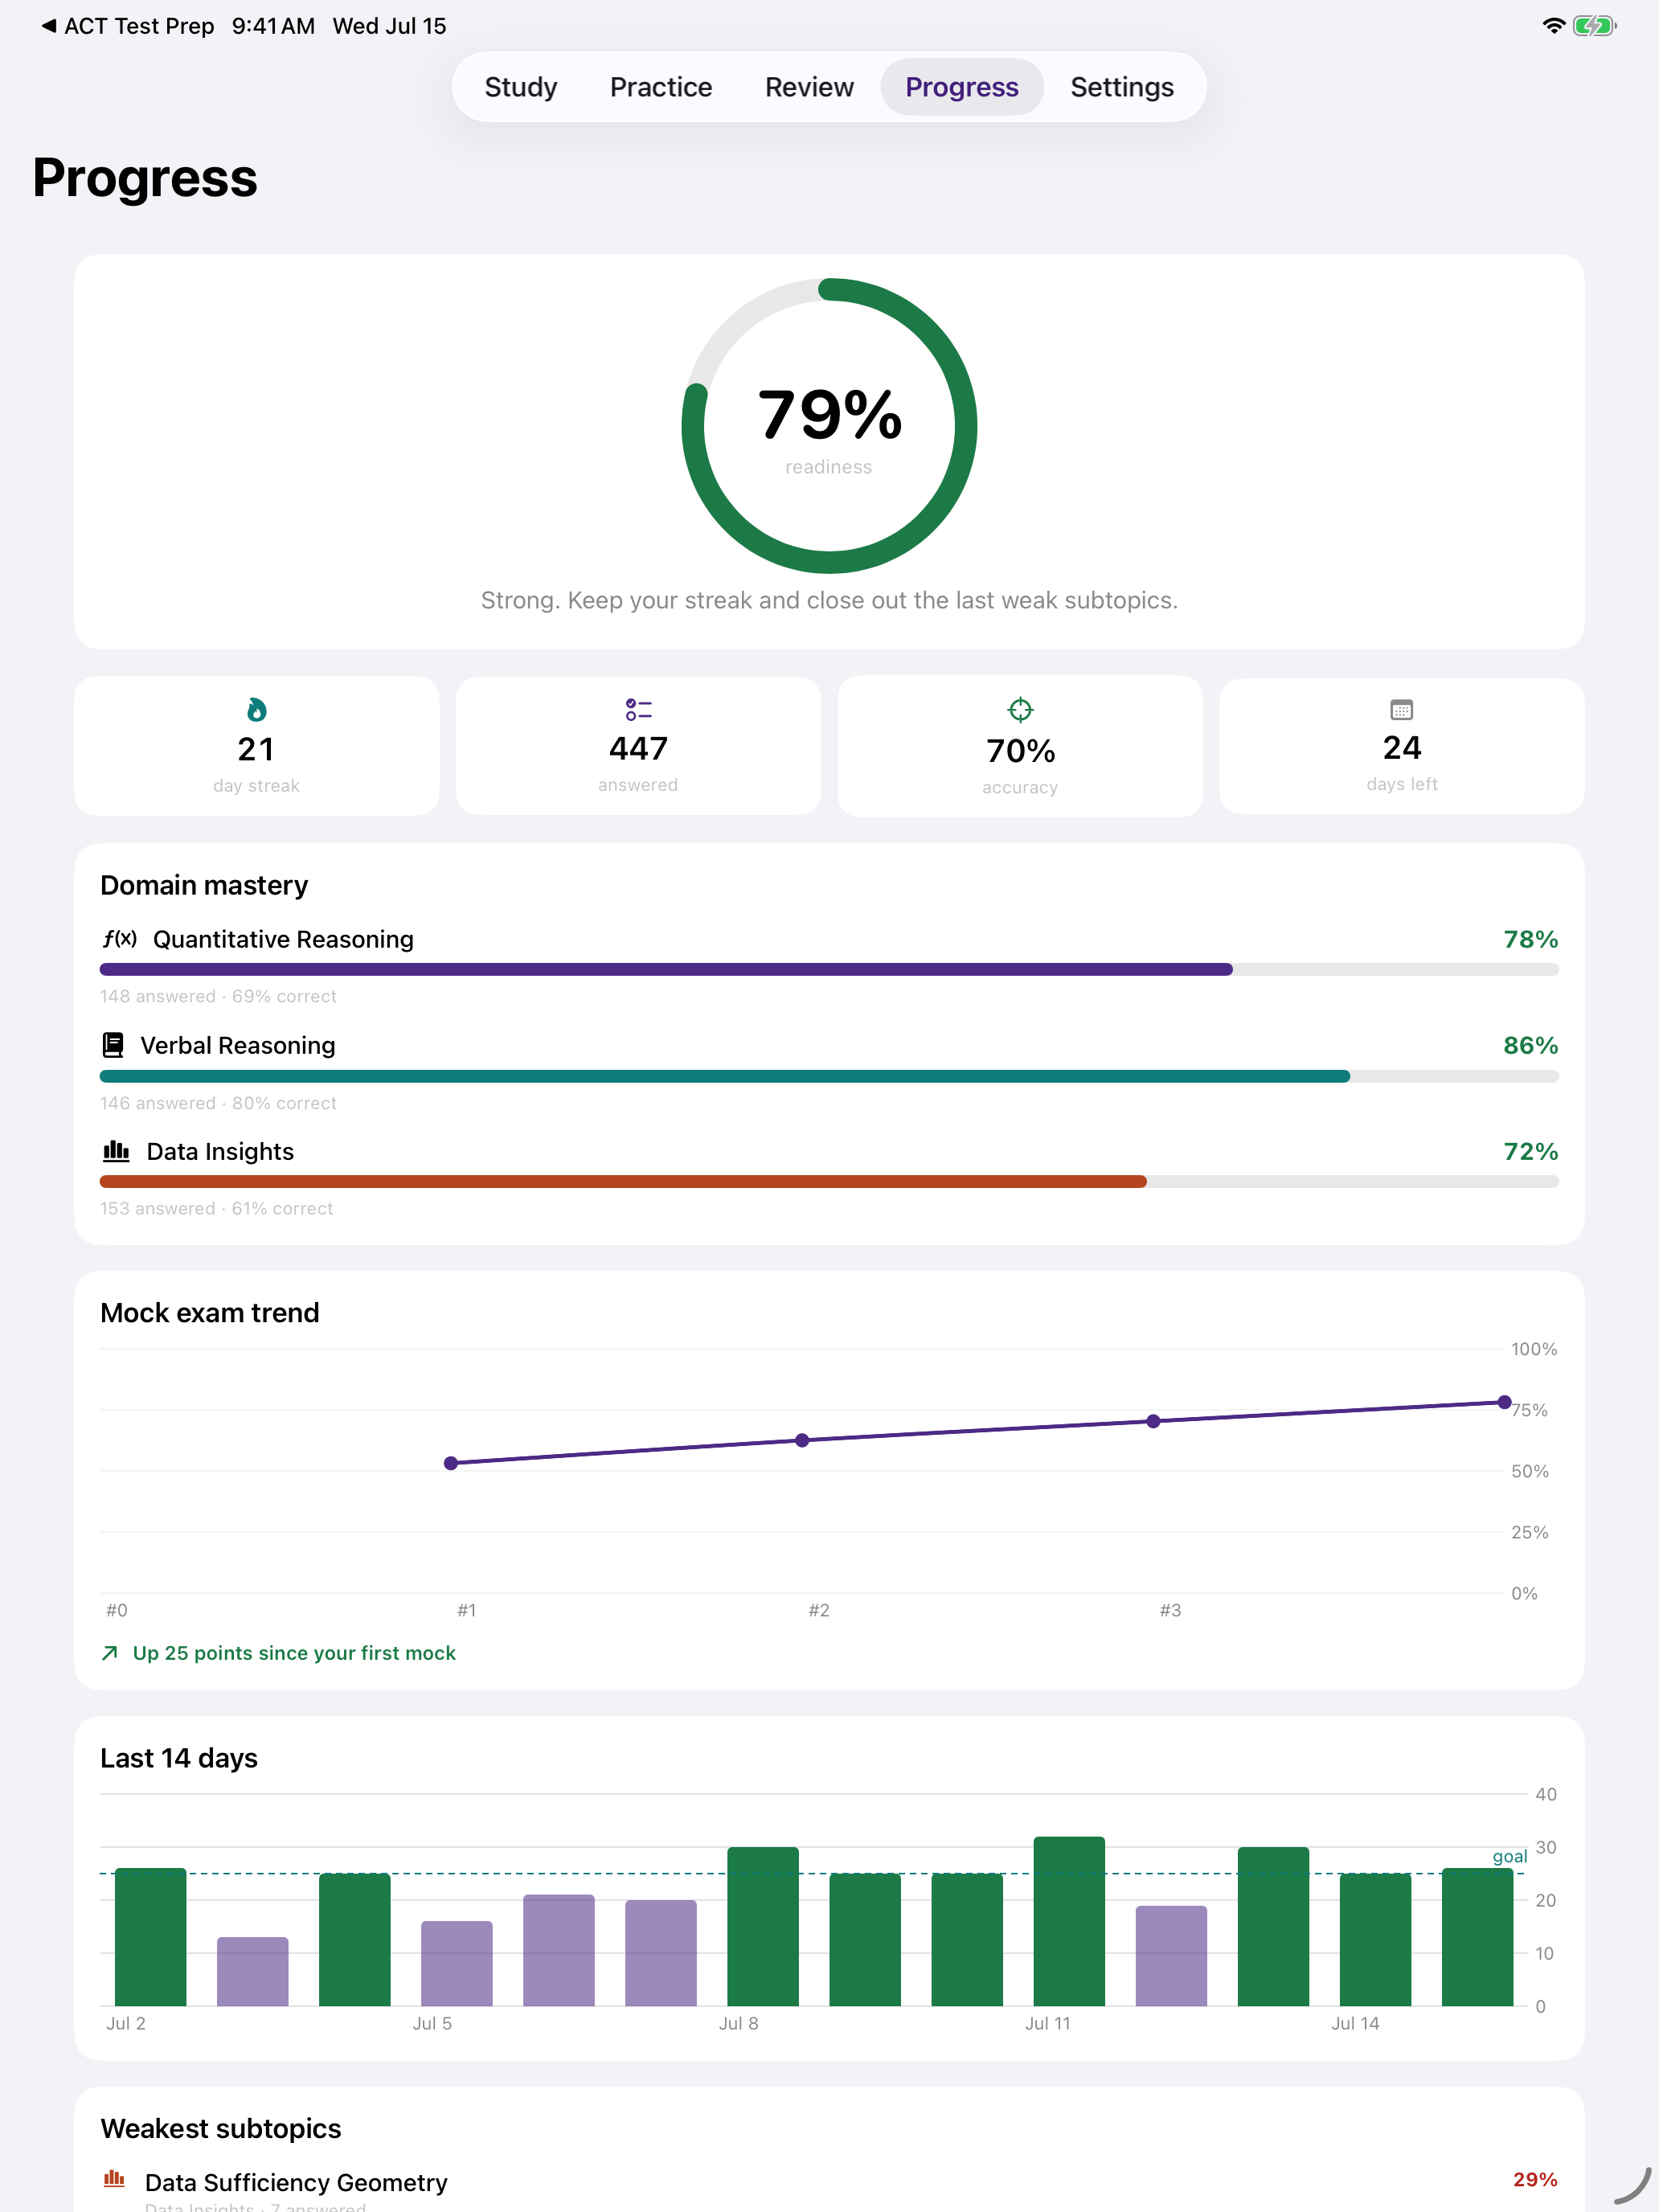Open Data Sufficiency Geometry weakest subtopic

pyautogui.click(x=829, y=2188)
